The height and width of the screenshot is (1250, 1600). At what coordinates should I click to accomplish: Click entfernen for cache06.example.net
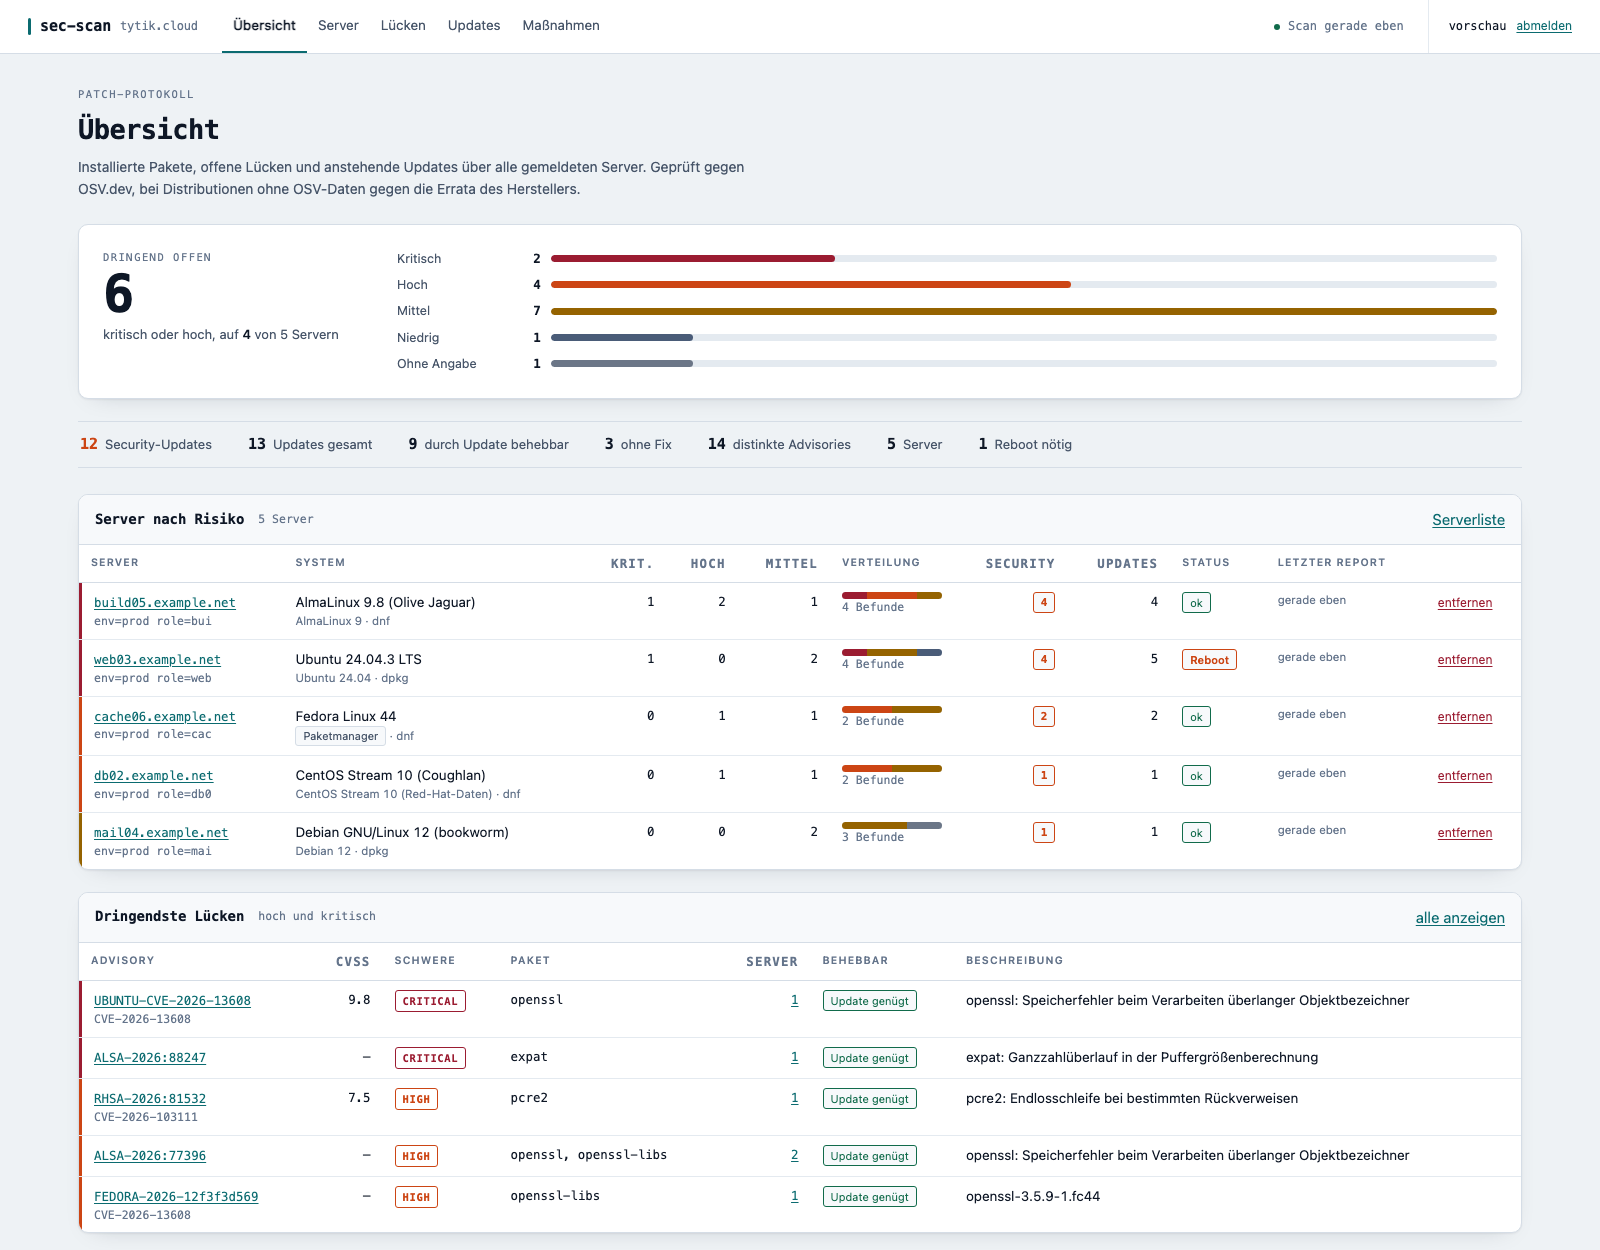tap(1464, 717)
